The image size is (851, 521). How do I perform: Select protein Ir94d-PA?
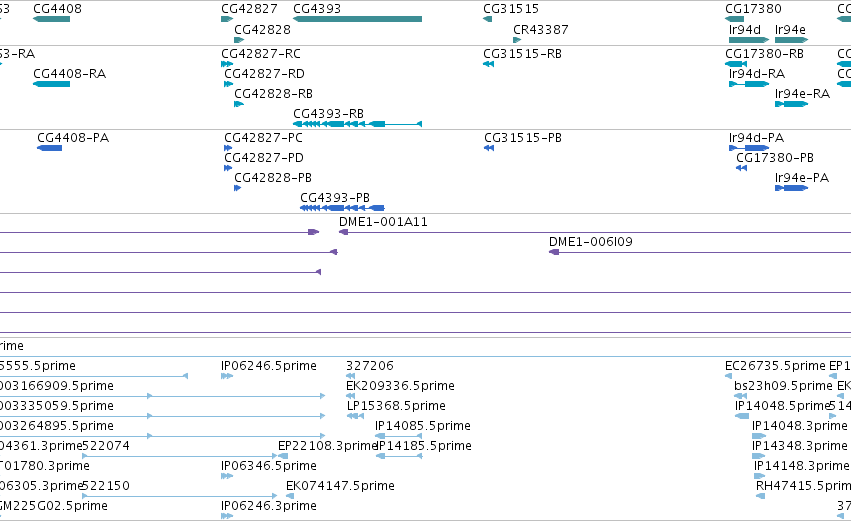point(757,138)
